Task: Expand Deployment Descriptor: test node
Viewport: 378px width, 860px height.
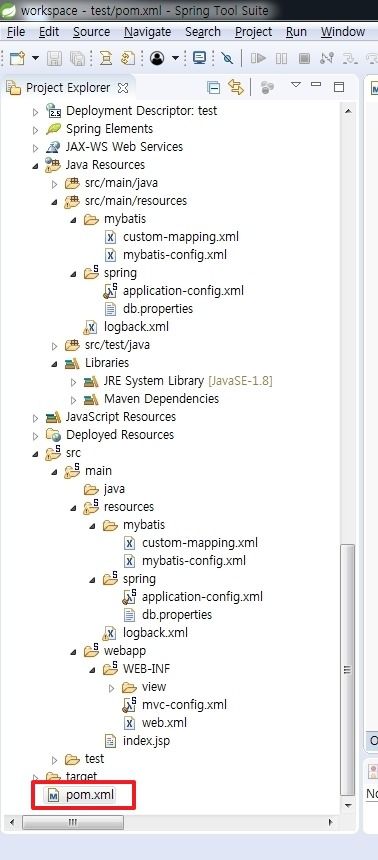Action: coord(36,112)
